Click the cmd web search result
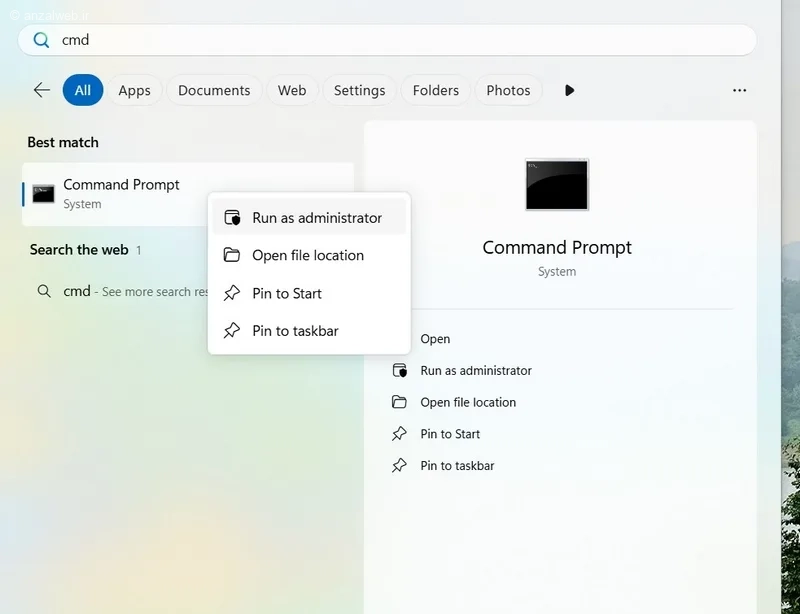The image size is (800, 614). tap(122, 291)
